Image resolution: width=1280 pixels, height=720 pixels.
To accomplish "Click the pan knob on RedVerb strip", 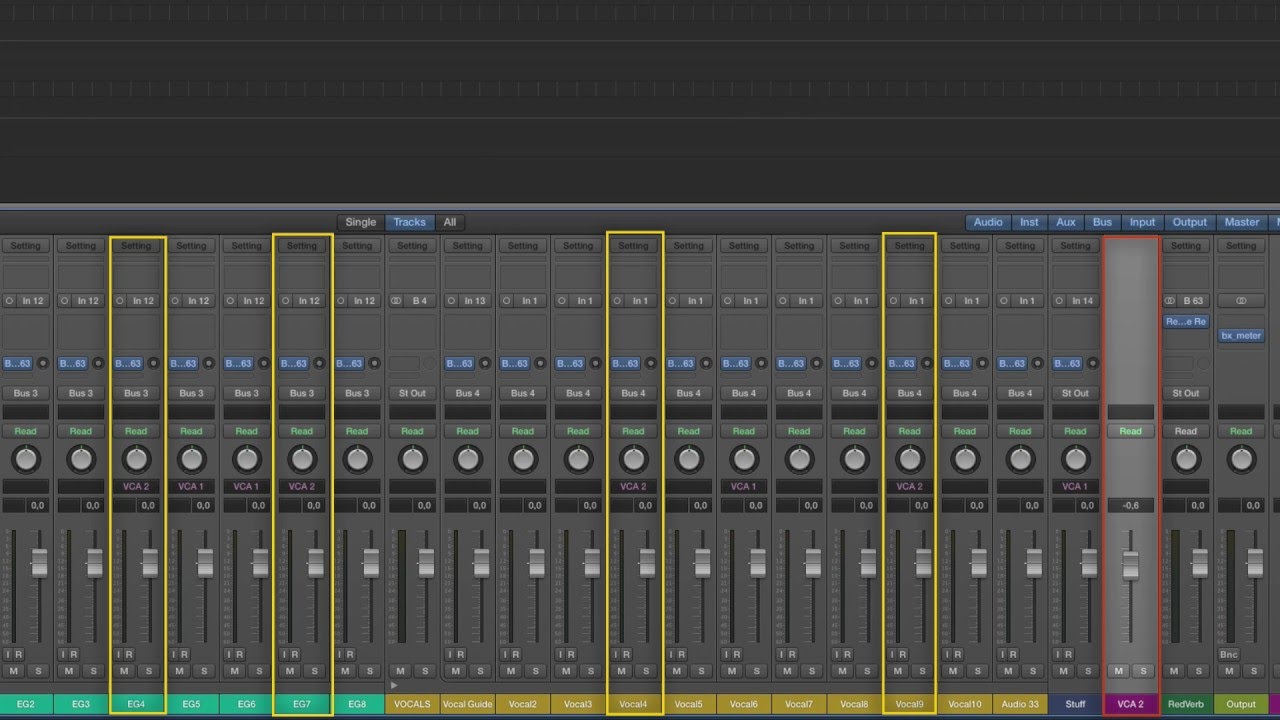I will tap(1186, 459).
